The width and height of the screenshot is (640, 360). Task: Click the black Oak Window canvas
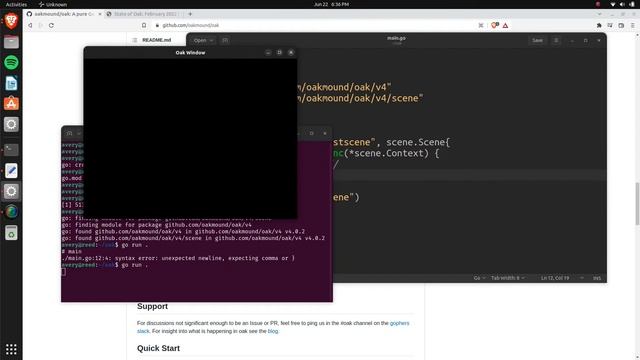190,138
